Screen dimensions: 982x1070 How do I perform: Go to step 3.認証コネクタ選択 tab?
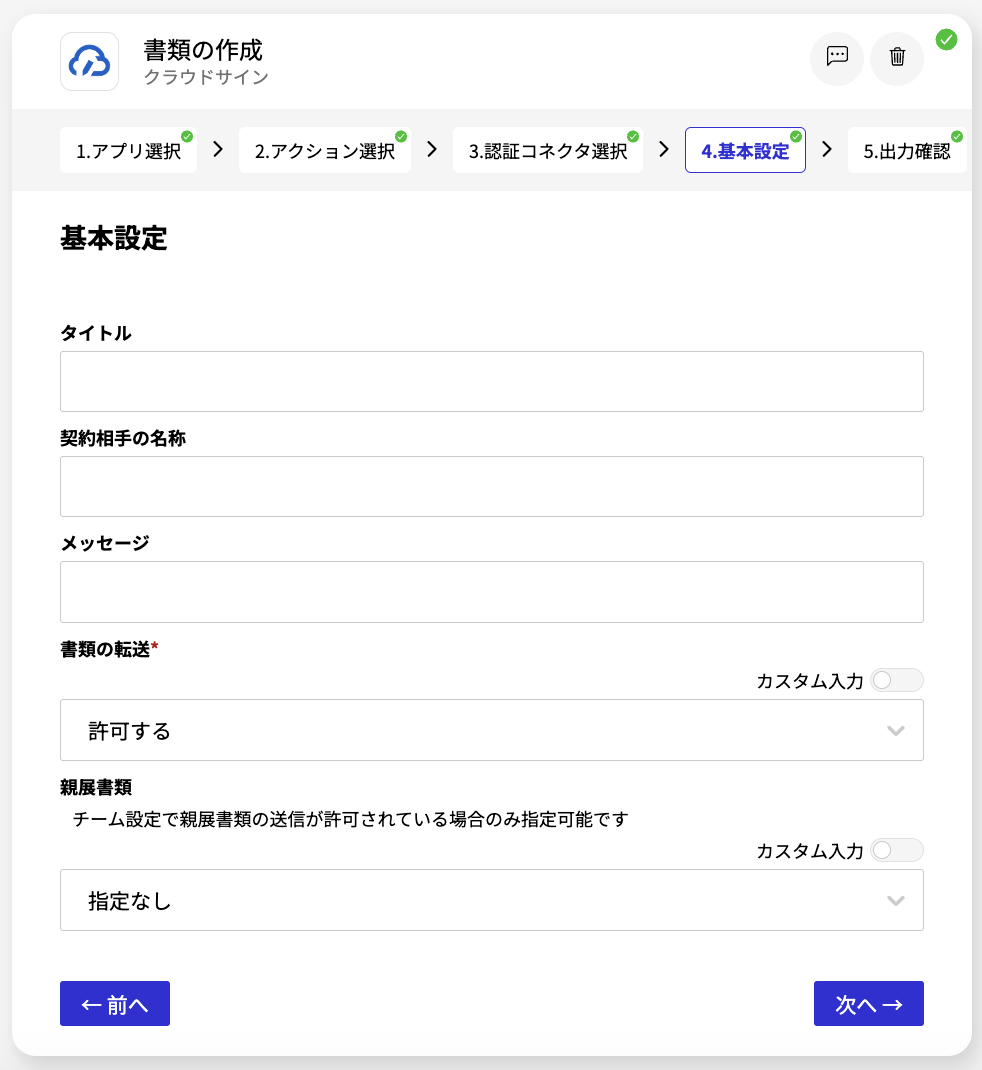click(x=548, y=150)
